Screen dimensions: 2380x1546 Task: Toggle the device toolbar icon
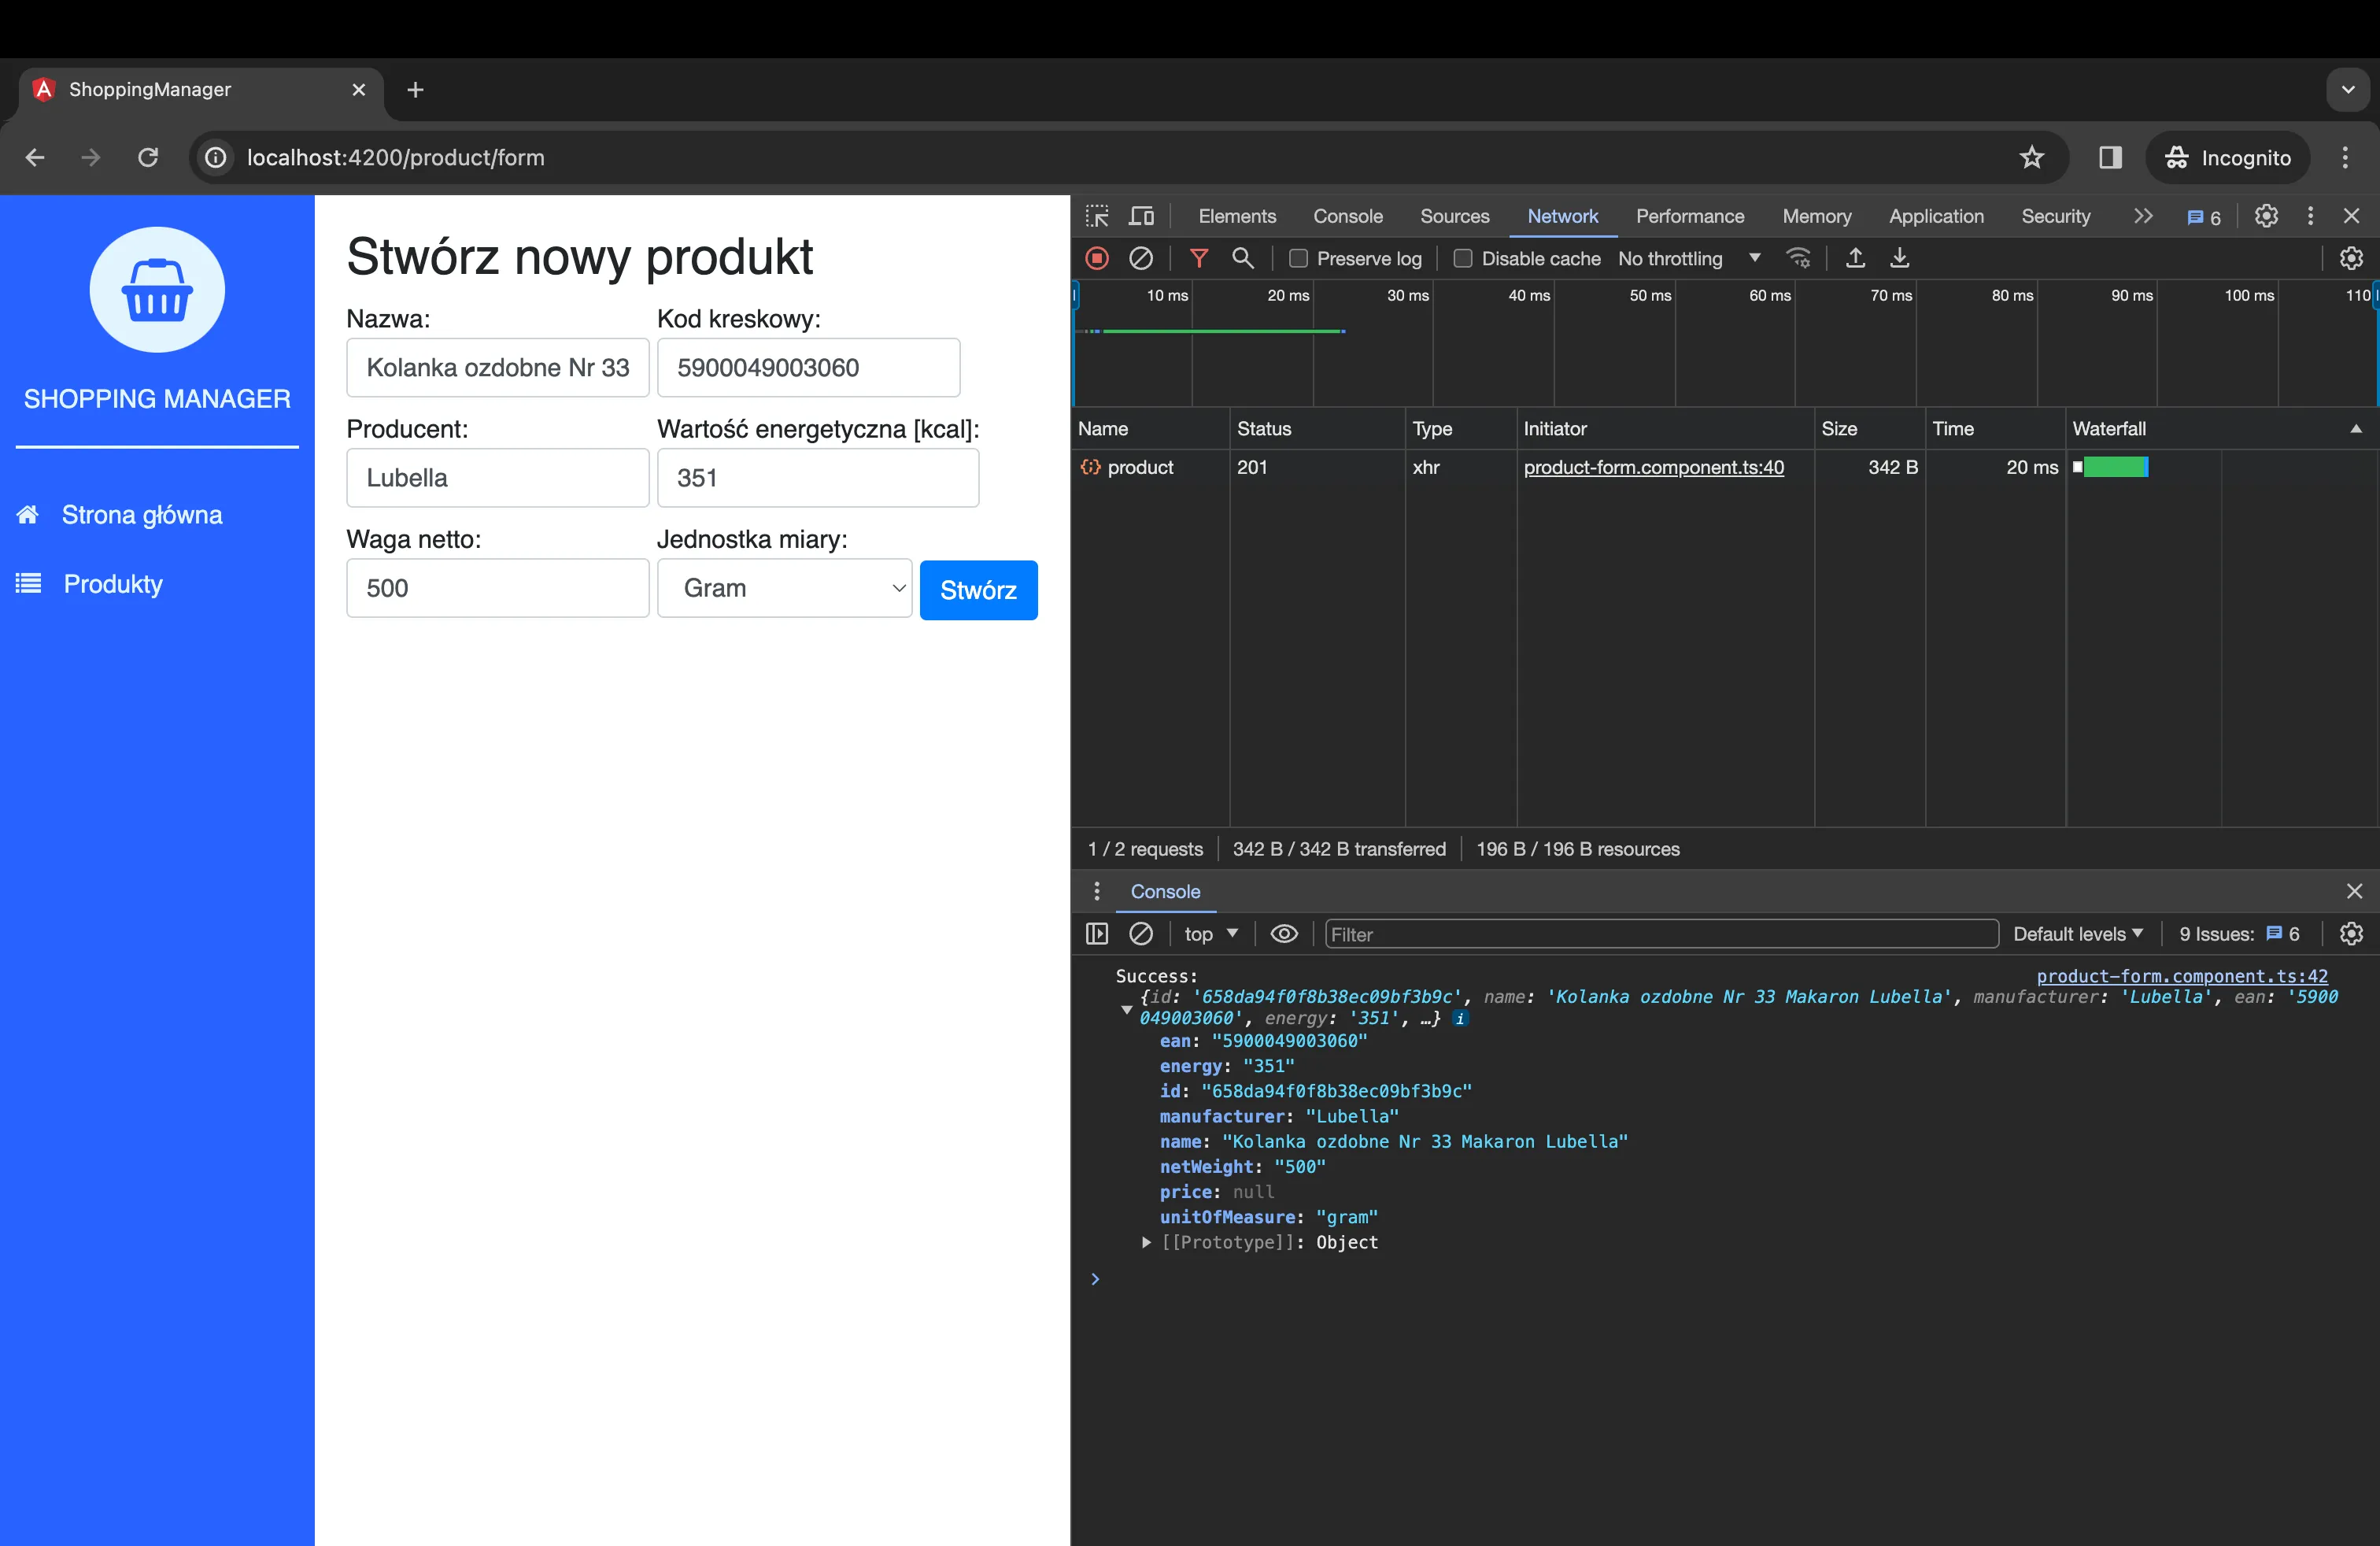(1141, 216)
